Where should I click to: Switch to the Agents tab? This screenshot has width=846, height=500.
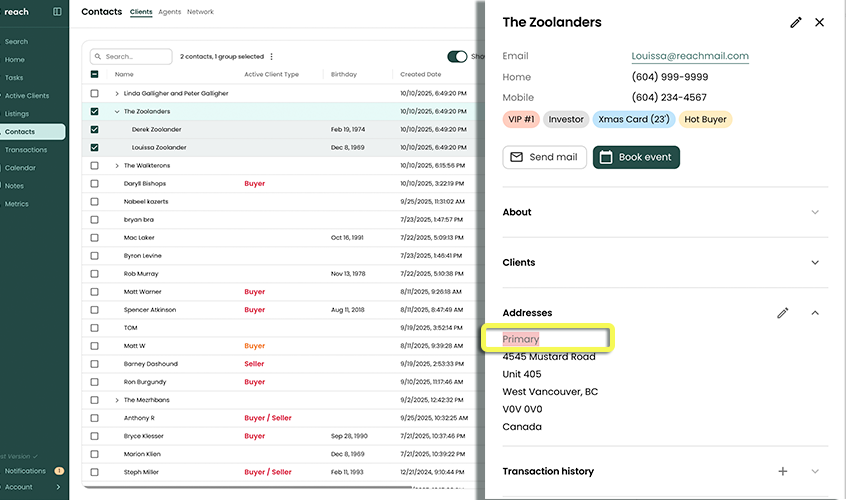[x=170, y=12]
